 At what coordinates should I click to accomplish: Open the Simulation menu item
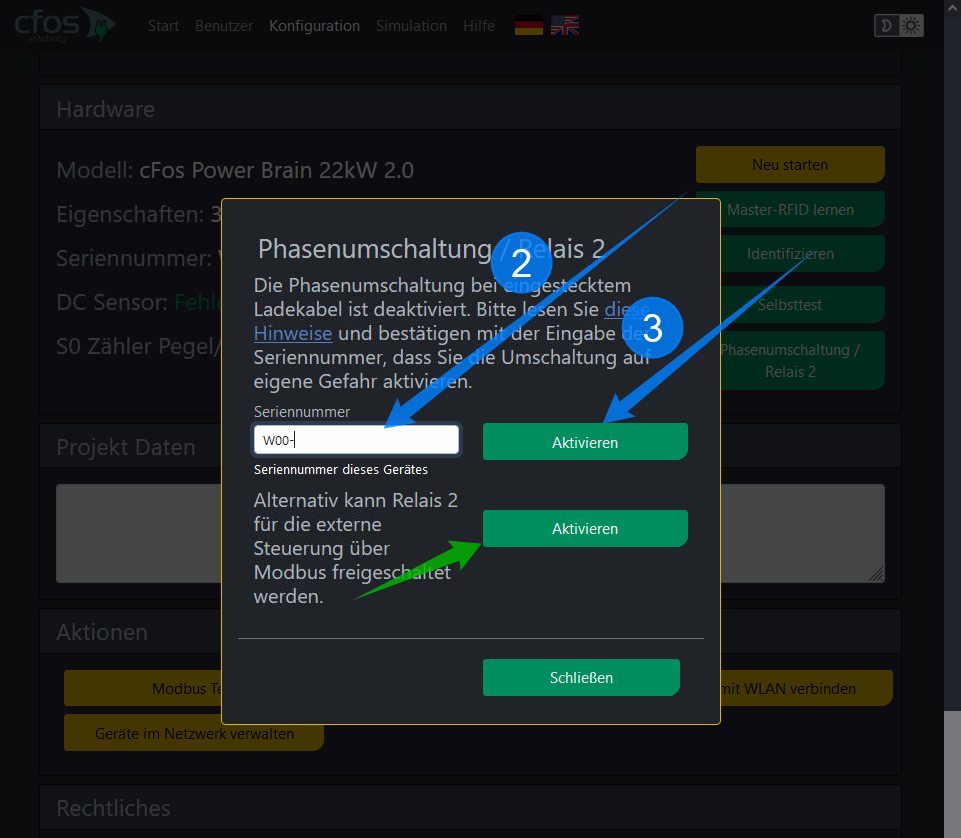(411, 26)
